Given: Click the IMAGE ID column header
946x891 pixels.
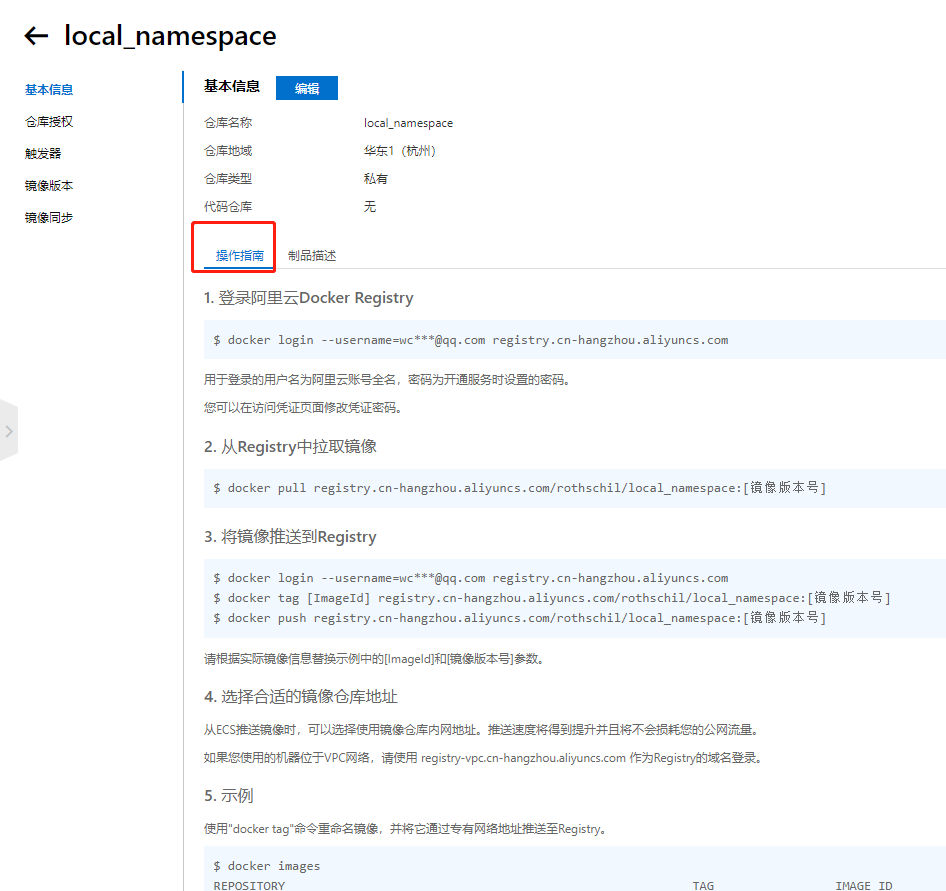Looking at the screenshot, I should (864, 886).
